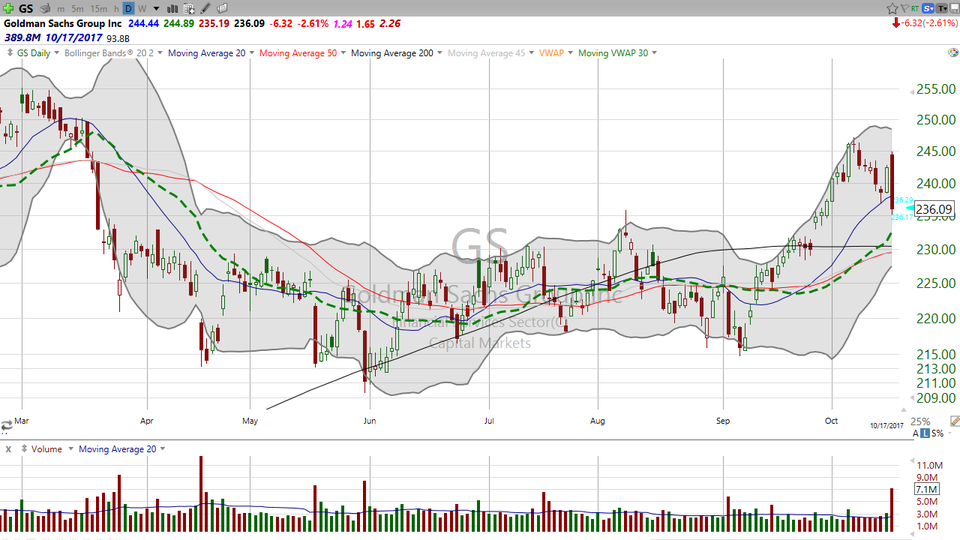Image resolution: width=960 pixels, height=540 pixels.
Task: Click the GS ticker symbol field
Action: pyautogui.click(x=26, y=9)
